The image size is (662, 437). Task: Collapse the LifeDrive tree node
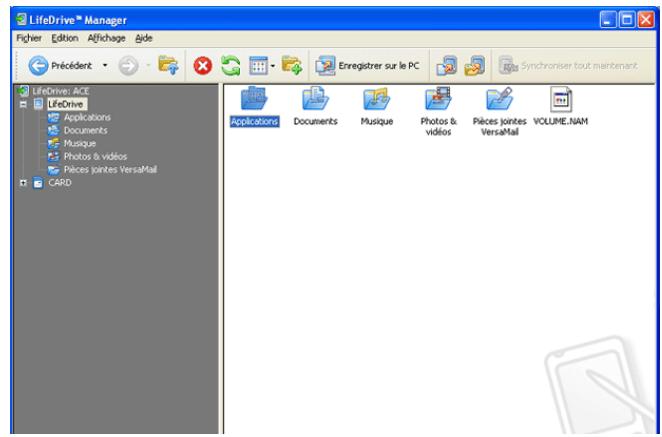coord(24,104)
